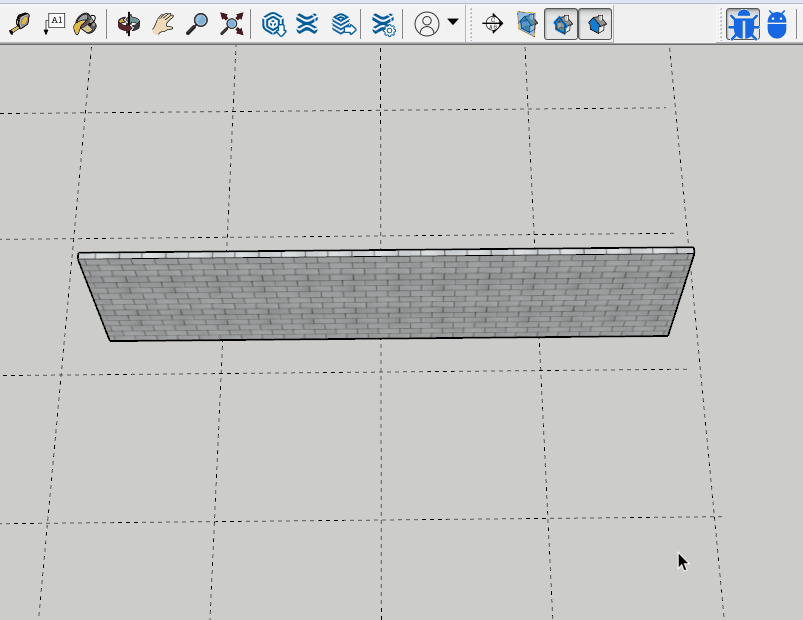This screenshot has height=620, width=803.
Task: Activate the orbit rotate view tool
Action: pos(129,24)
